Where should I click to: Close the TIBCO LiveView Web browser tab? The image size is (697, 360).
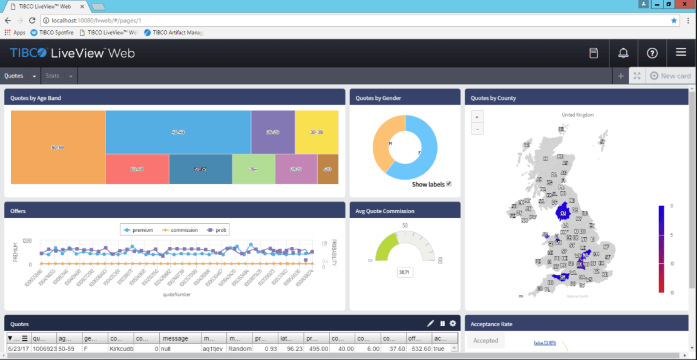[83, 7]
